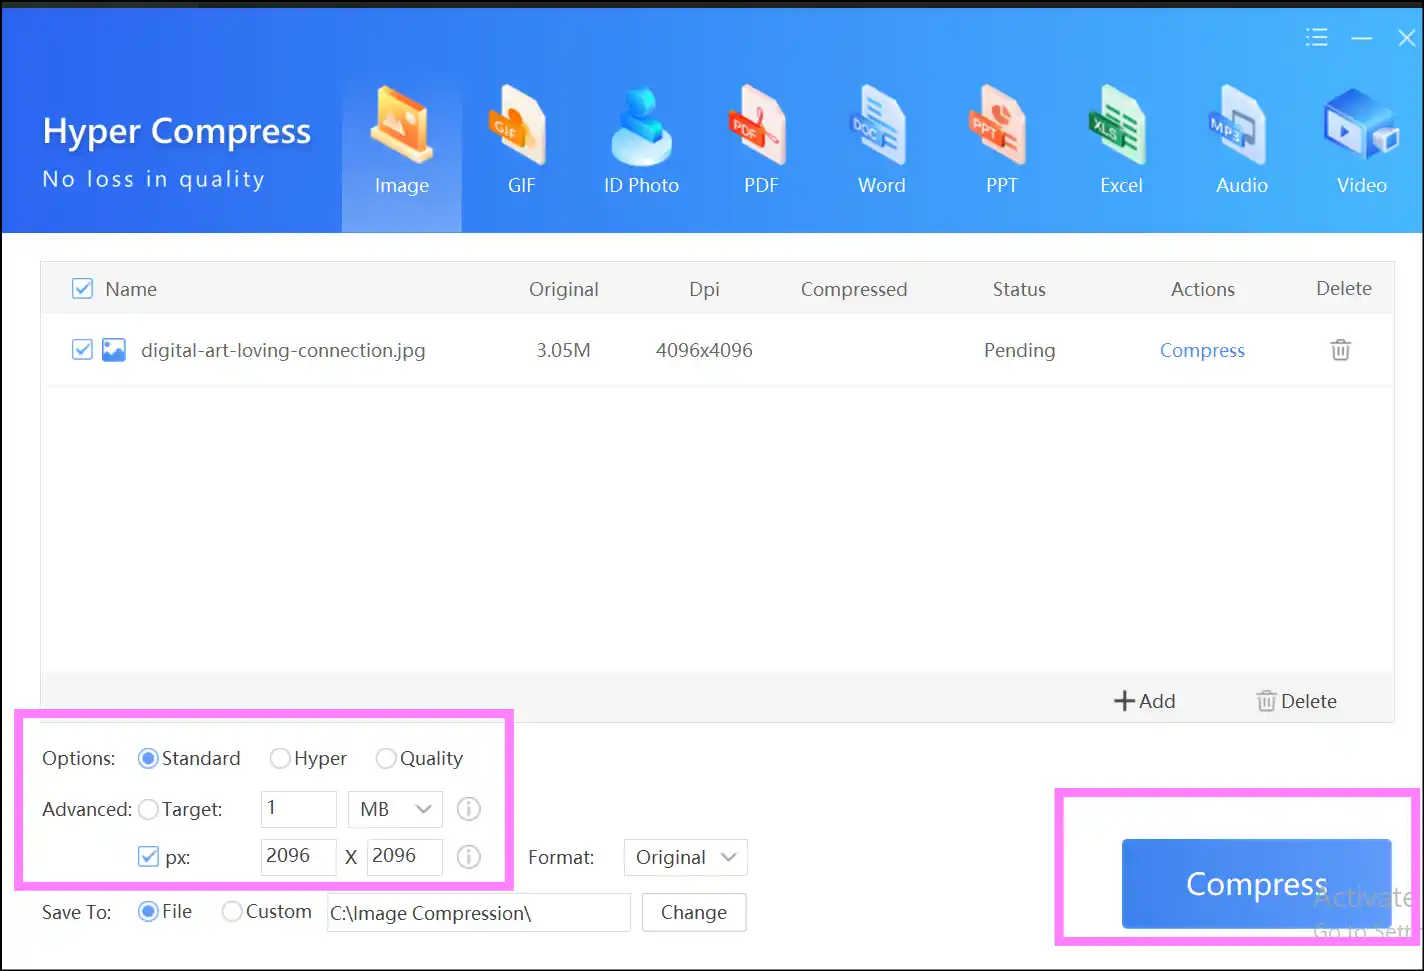Switch to the Audio compression tab
Image resolution: width=1424 pixels, height=971 pixels.
point(1241,142)
